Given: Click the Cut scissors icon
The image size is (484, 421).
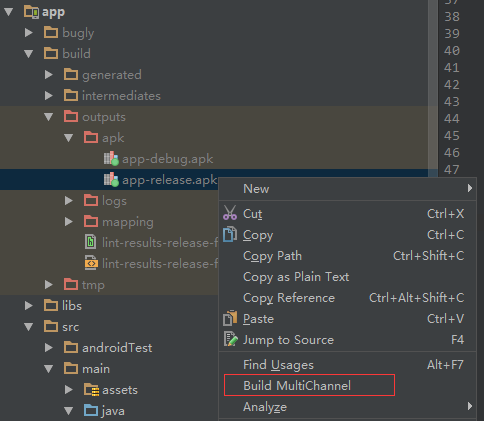Looking at the screenshot, I should point(230,213).
